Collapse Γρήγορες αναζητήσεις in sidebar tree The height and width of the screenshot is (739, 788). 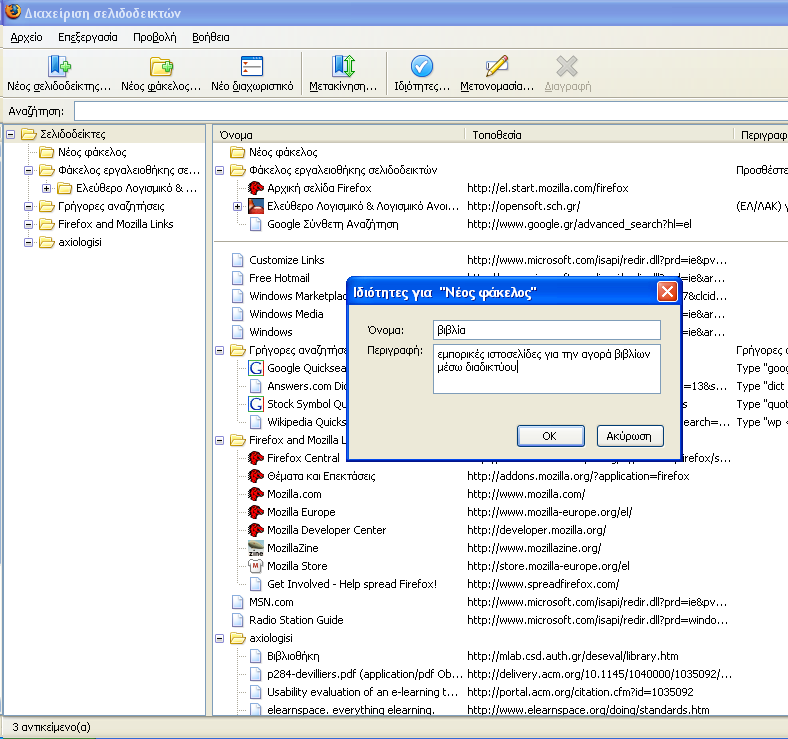pyautogui.click(x=29, y=206)
